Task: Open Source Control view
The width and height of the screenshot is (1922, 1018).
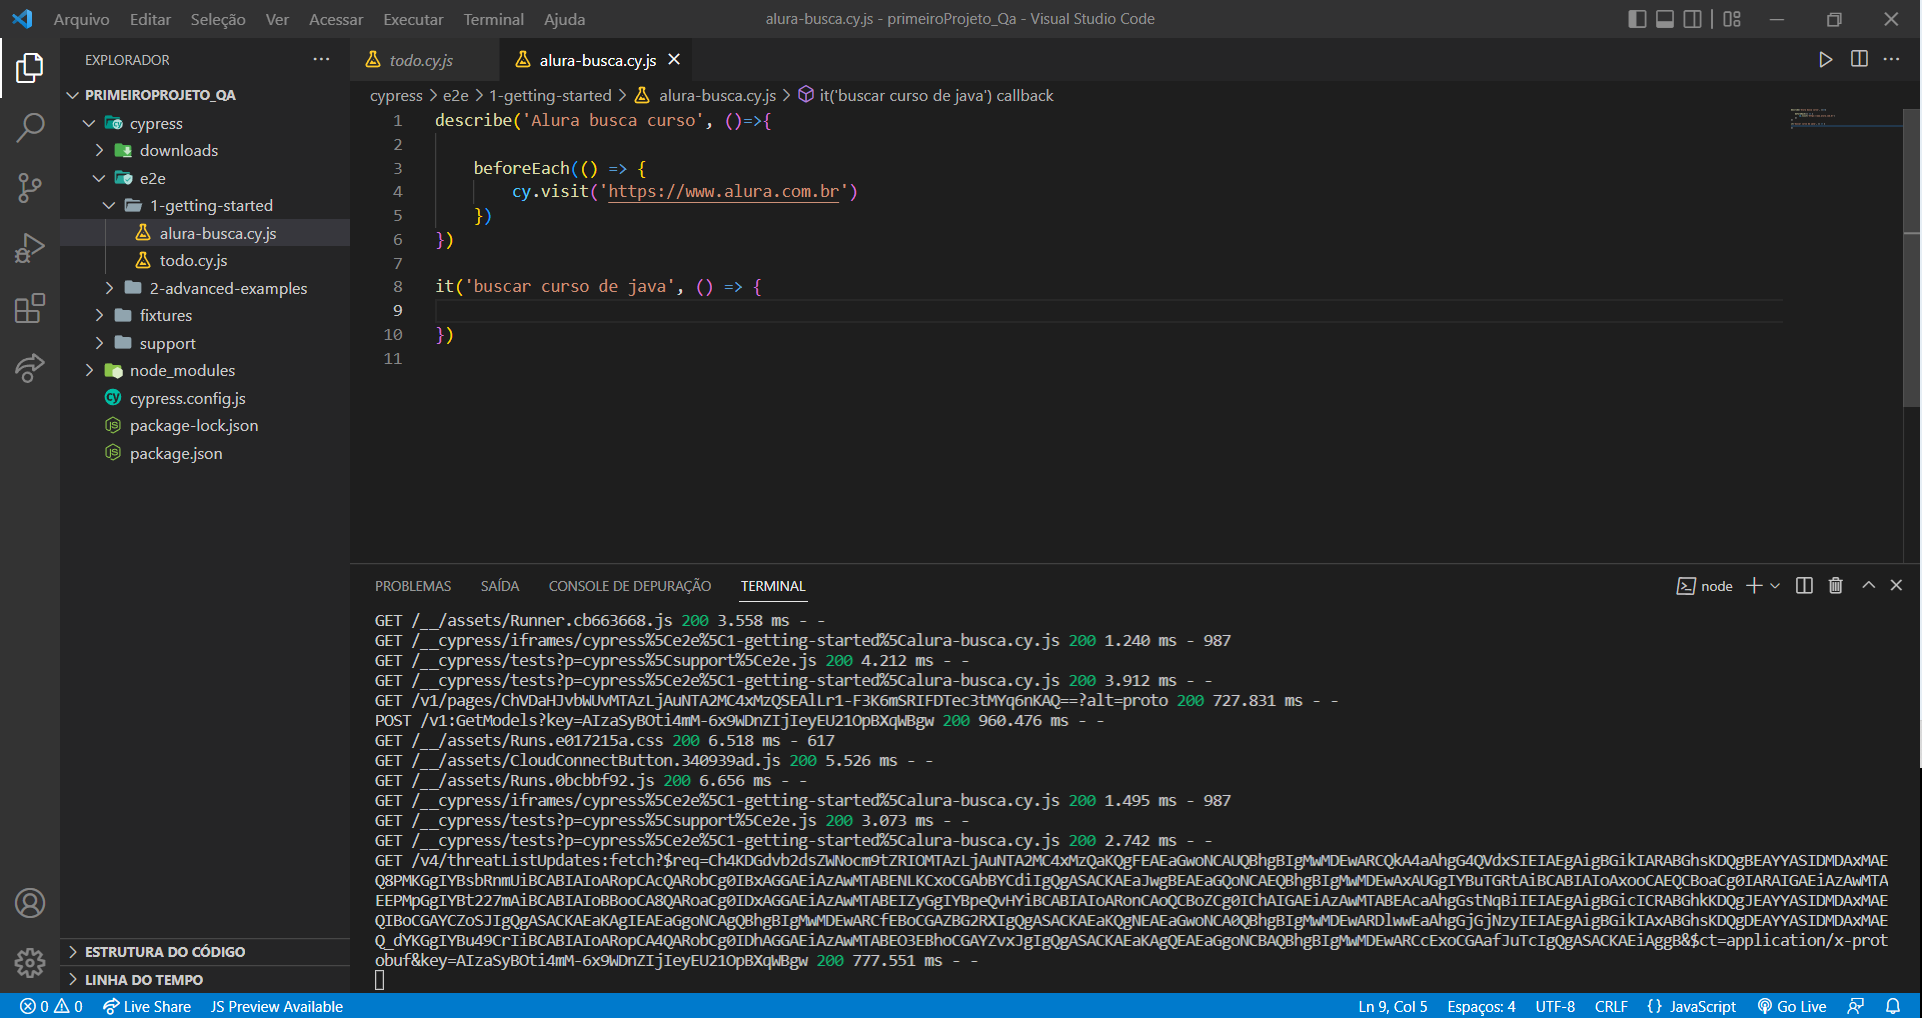Action: (30, 187)
